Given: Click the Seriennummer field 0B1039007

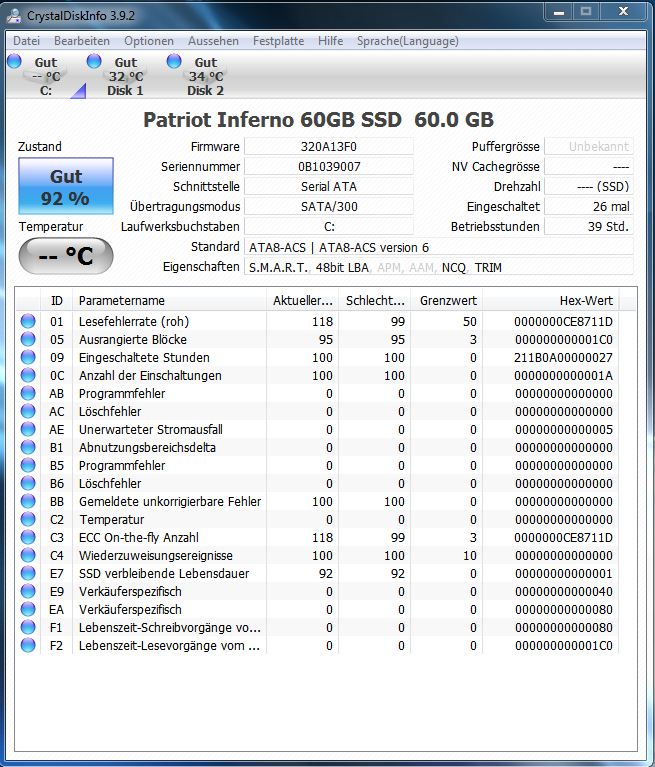Looking at the screenshot, I should pos(329,166).
